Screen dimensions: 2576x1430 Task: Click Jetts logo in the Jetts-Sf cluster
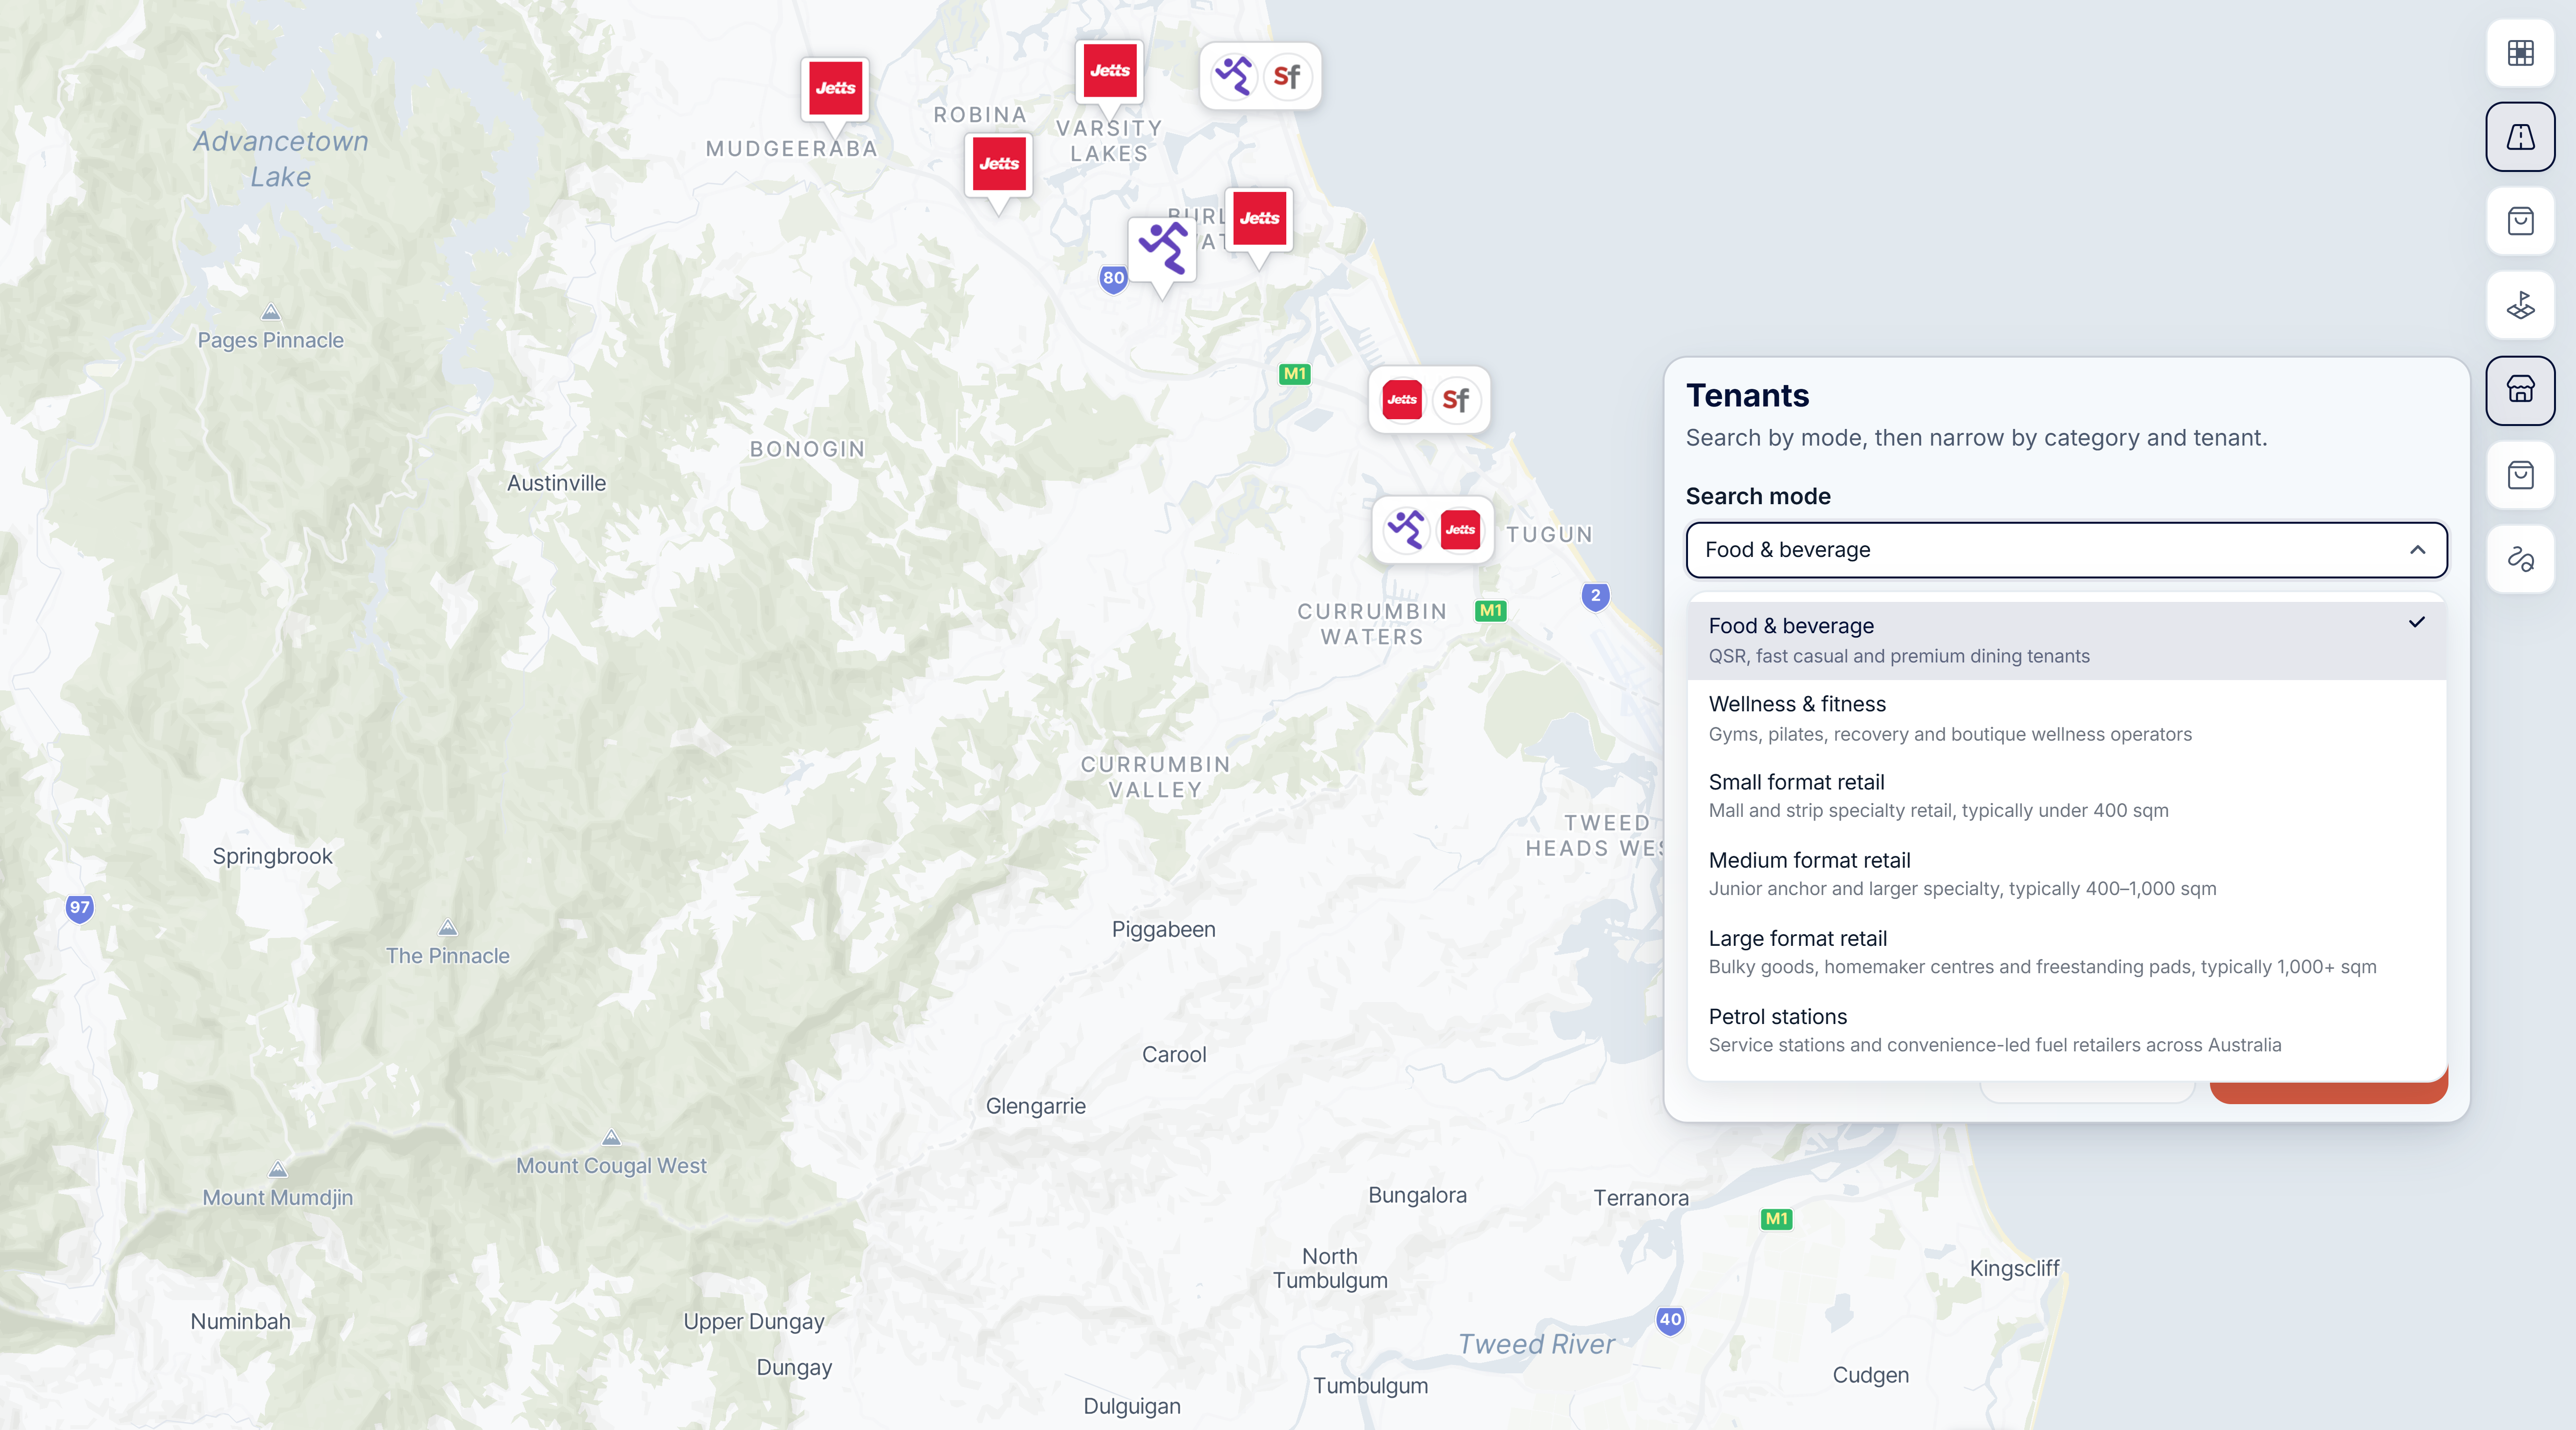pyautogui.click(x=1402, y=400)
